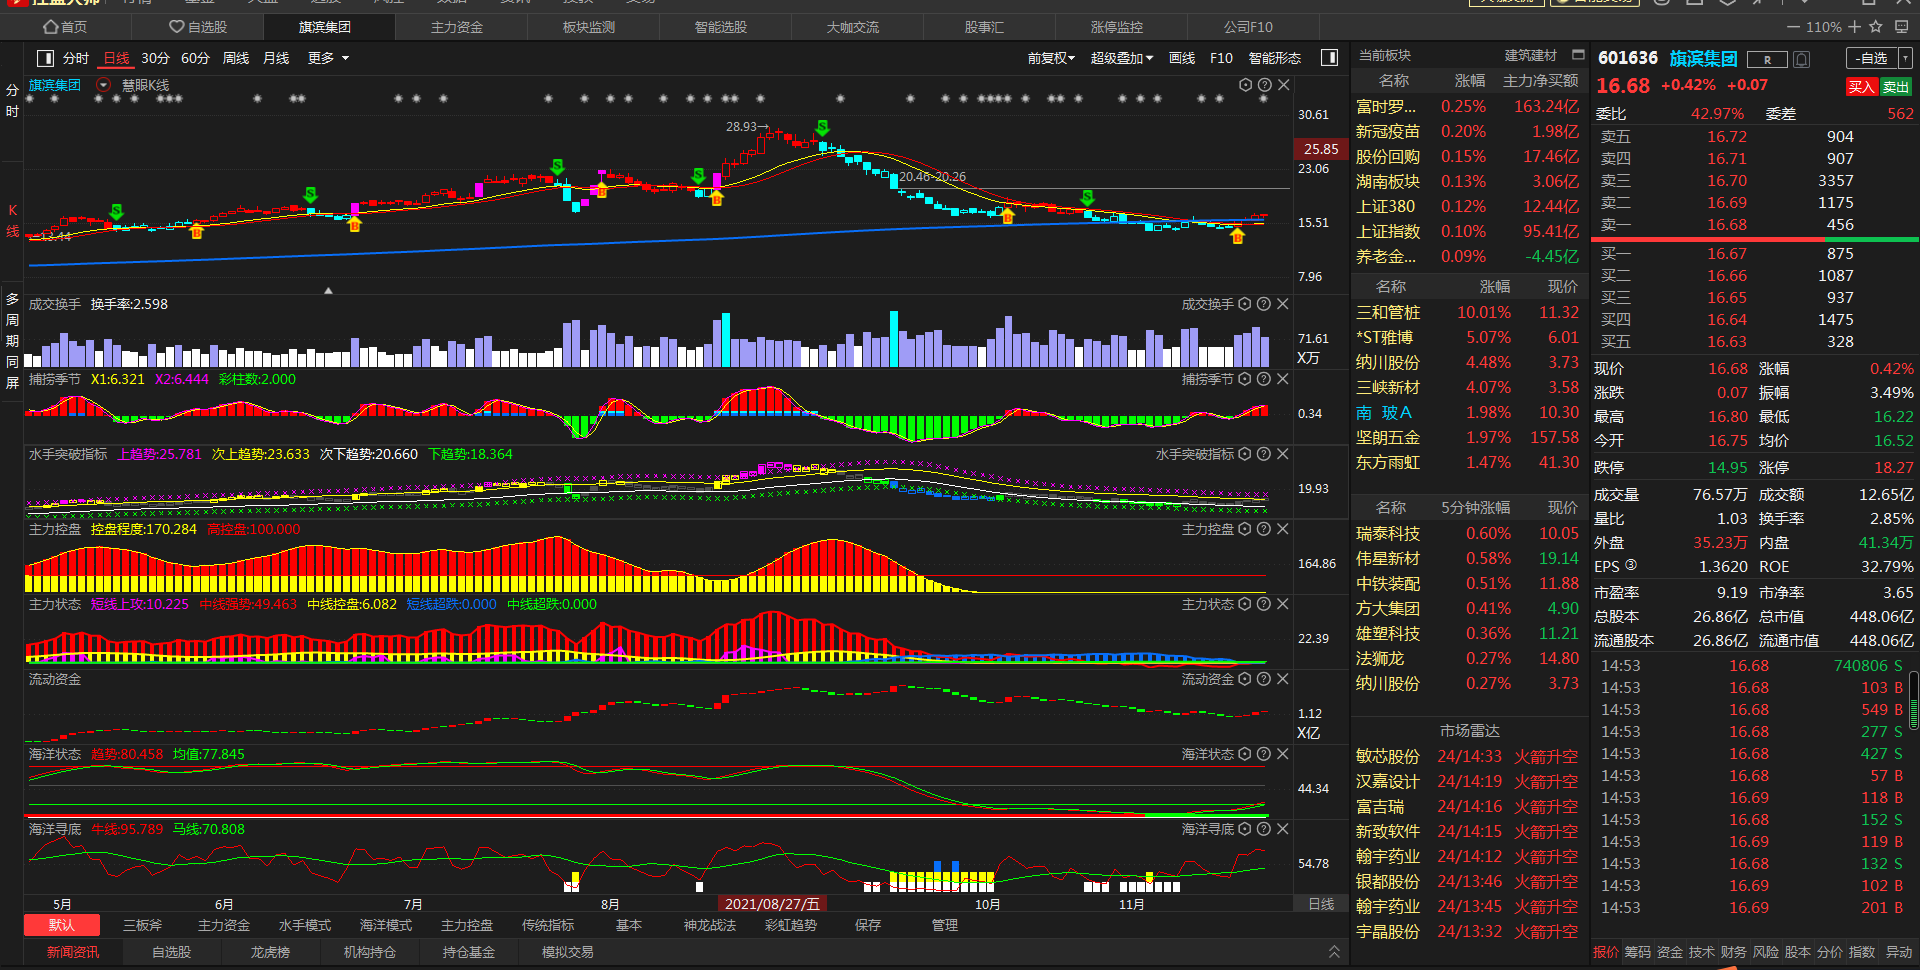The height and width of the screenshot is (970, 1920).
Task: Open the 超级叠加 overlay dropdown
Action: (1122, 58)
